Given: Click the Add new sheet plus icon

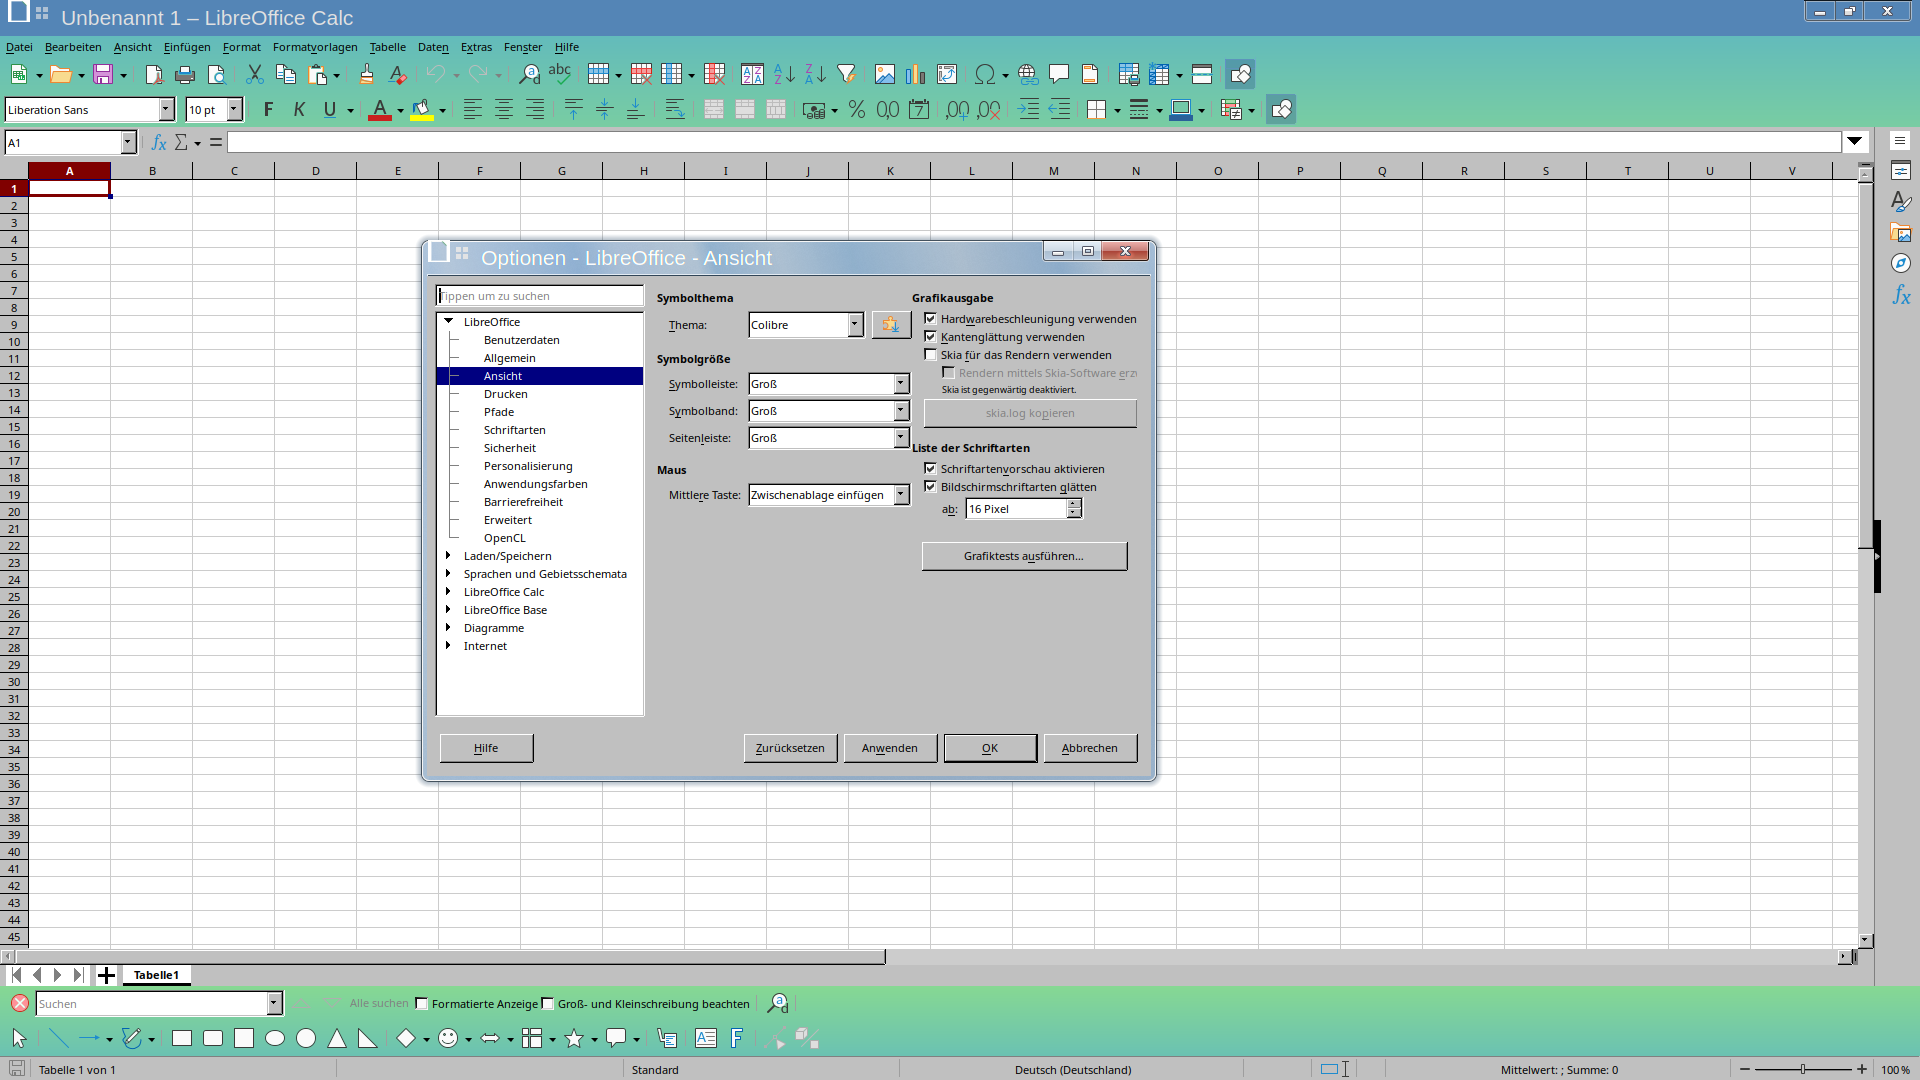Looking at the screenshot, I should click(x=106, y=975).
